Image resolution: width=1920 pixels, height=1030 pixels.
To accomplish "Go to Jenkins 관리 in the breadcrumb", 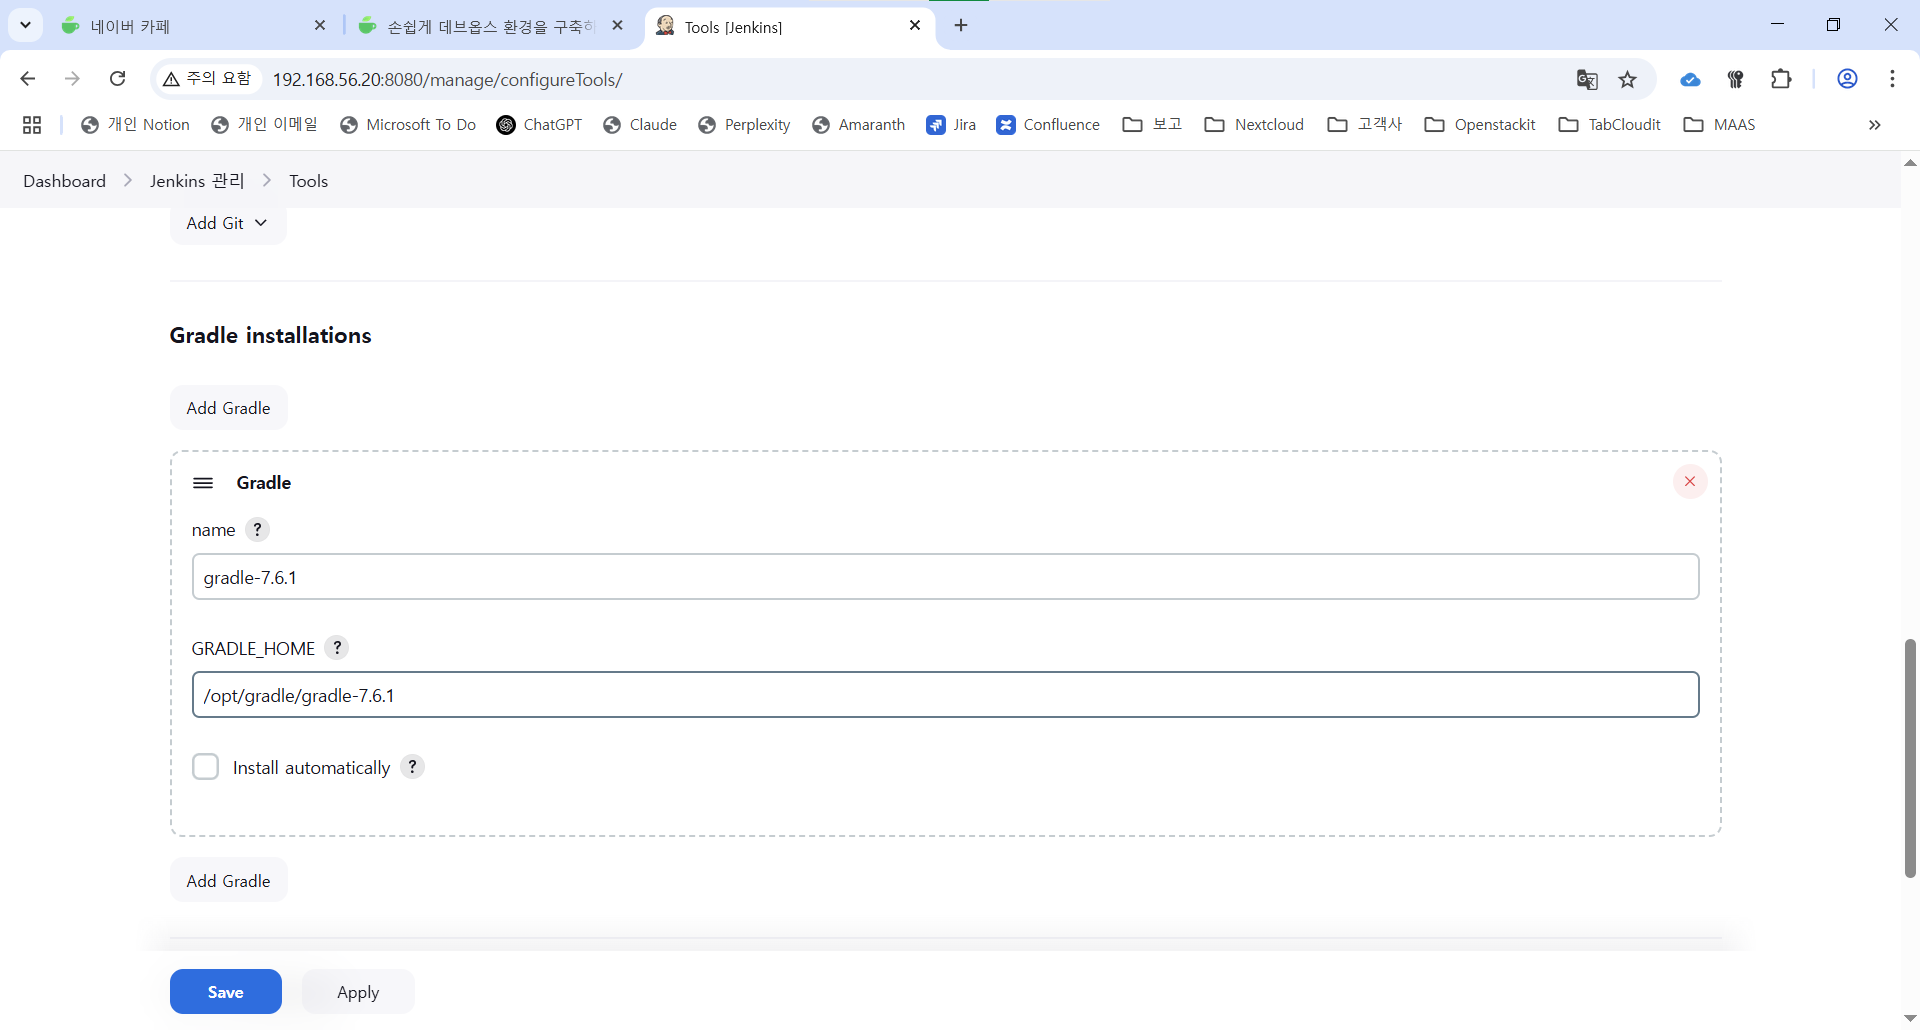I will coord(197,181).
